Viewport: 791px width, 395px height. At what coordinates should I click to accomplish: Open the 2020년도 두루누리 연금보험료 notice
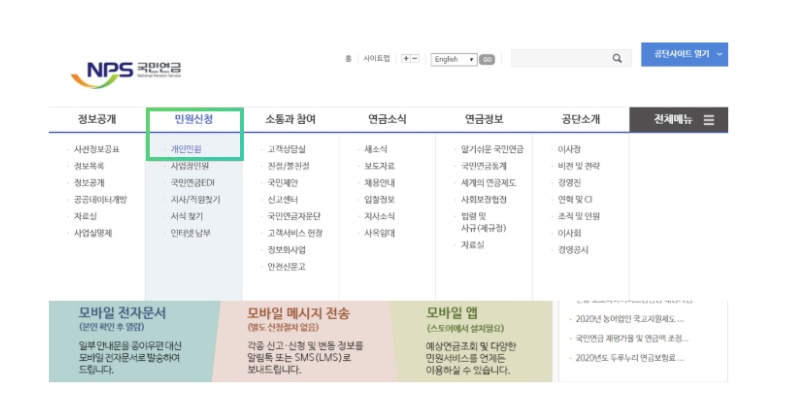(630, 358)
